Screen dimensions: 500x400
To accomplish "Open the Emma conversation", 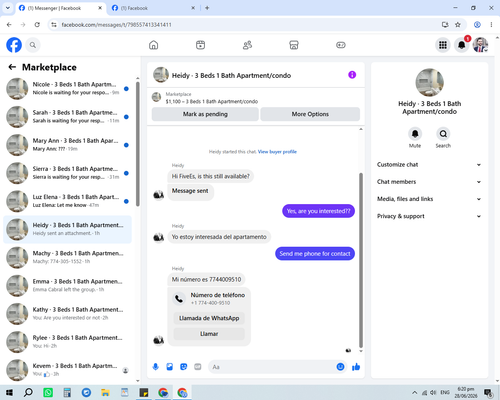I will click(68, 286).
